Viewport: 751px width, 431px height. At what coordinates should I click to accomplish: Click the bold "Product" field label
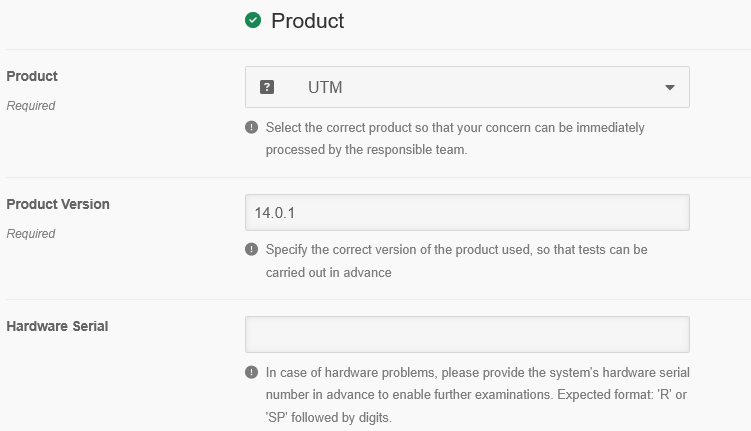coord(32,76)
